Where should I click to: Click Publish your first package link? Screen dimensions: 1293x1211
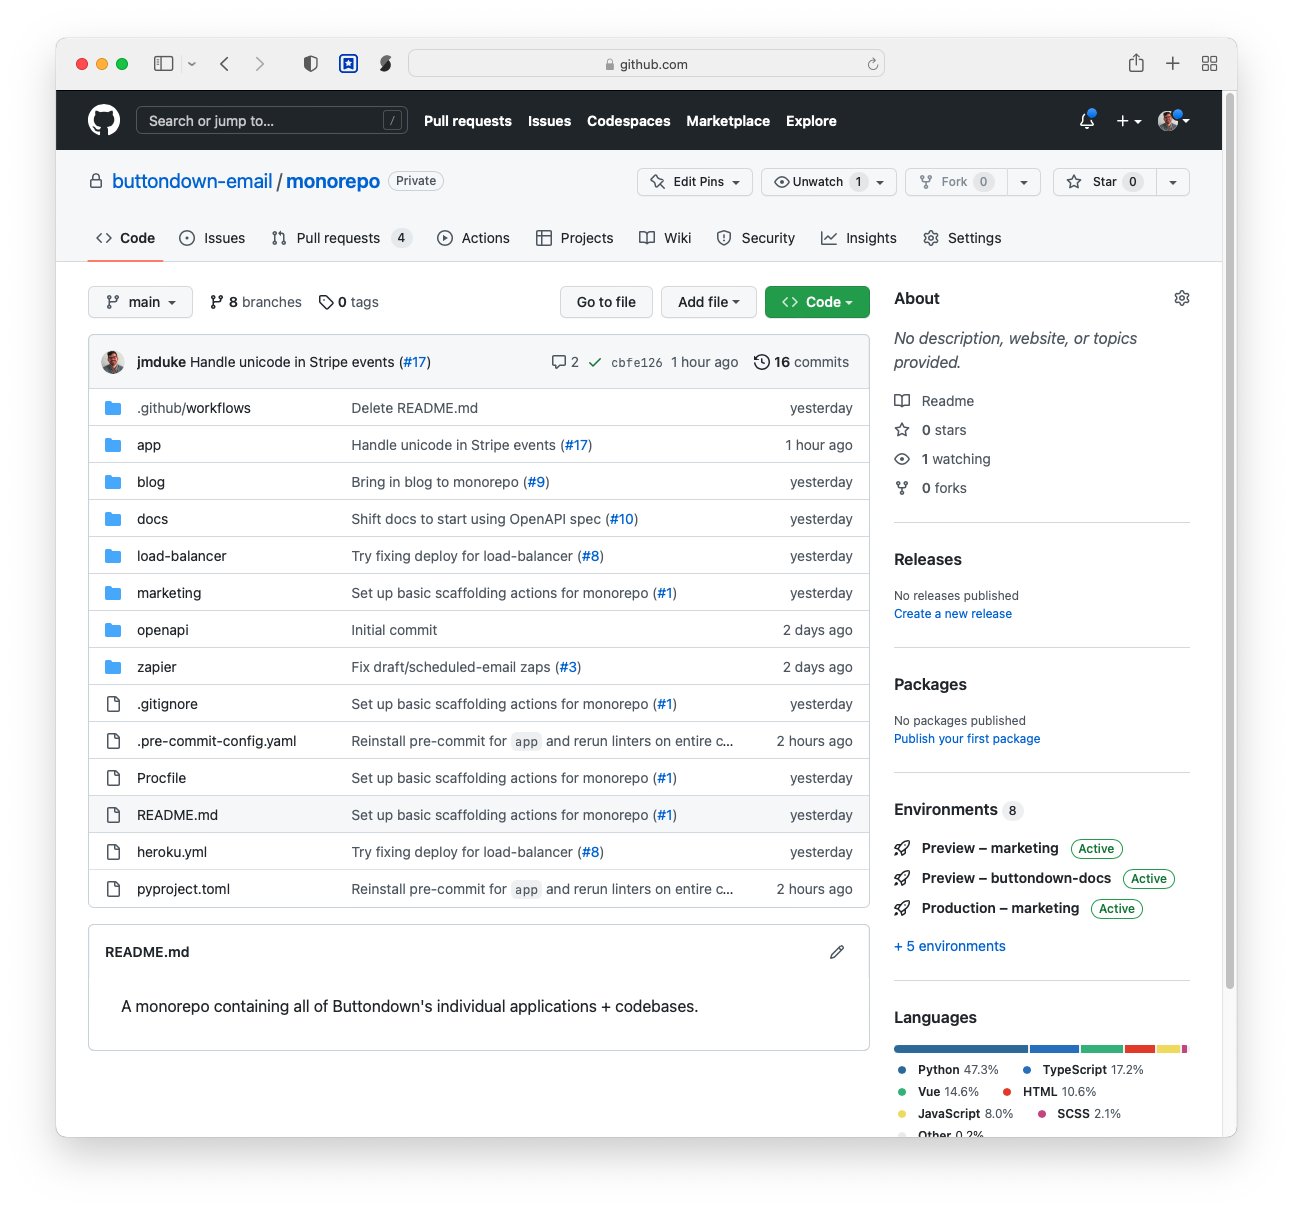[967, 739]
